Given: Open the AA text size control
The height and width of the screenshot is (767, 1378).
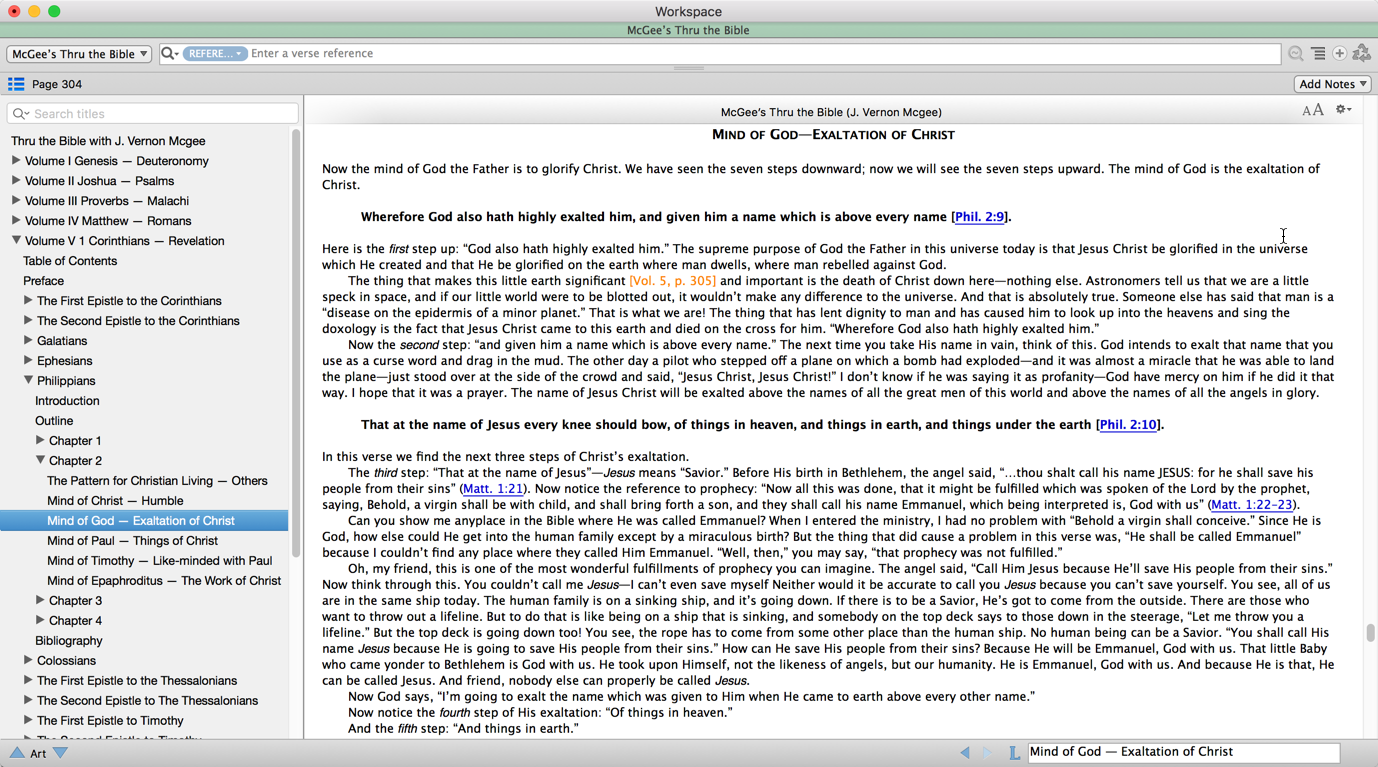Looking at the screenshot, I should pyautogui.click(x=1313, y=110).
